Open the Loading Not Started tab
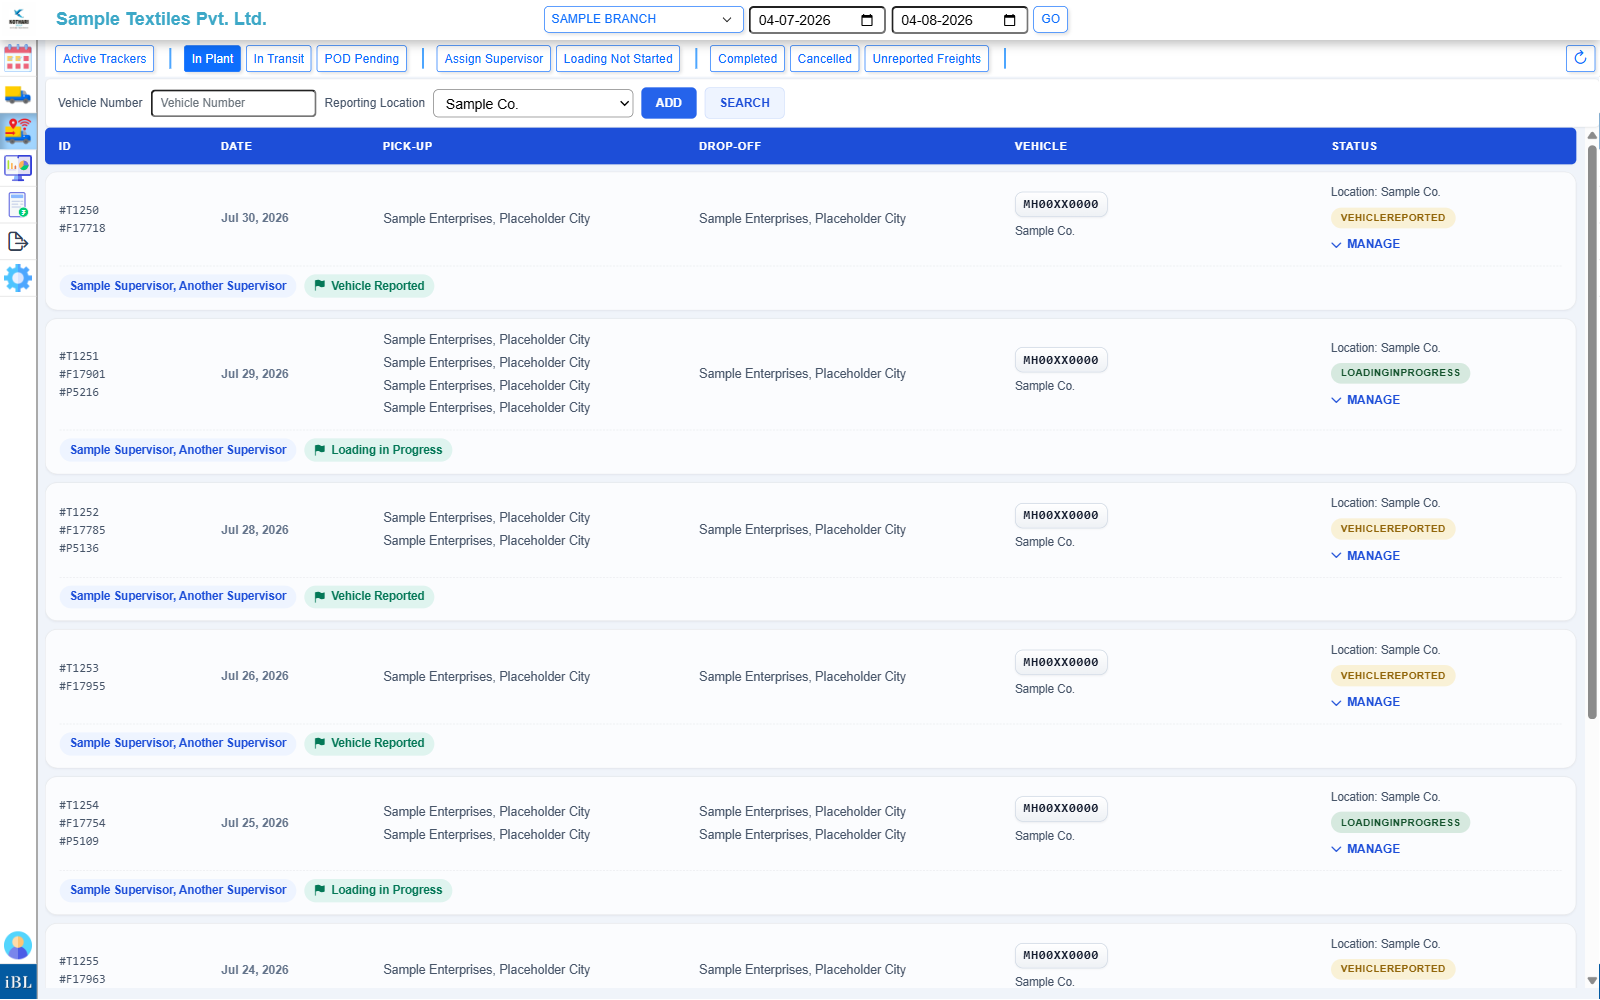 click(x=618, y=59)
